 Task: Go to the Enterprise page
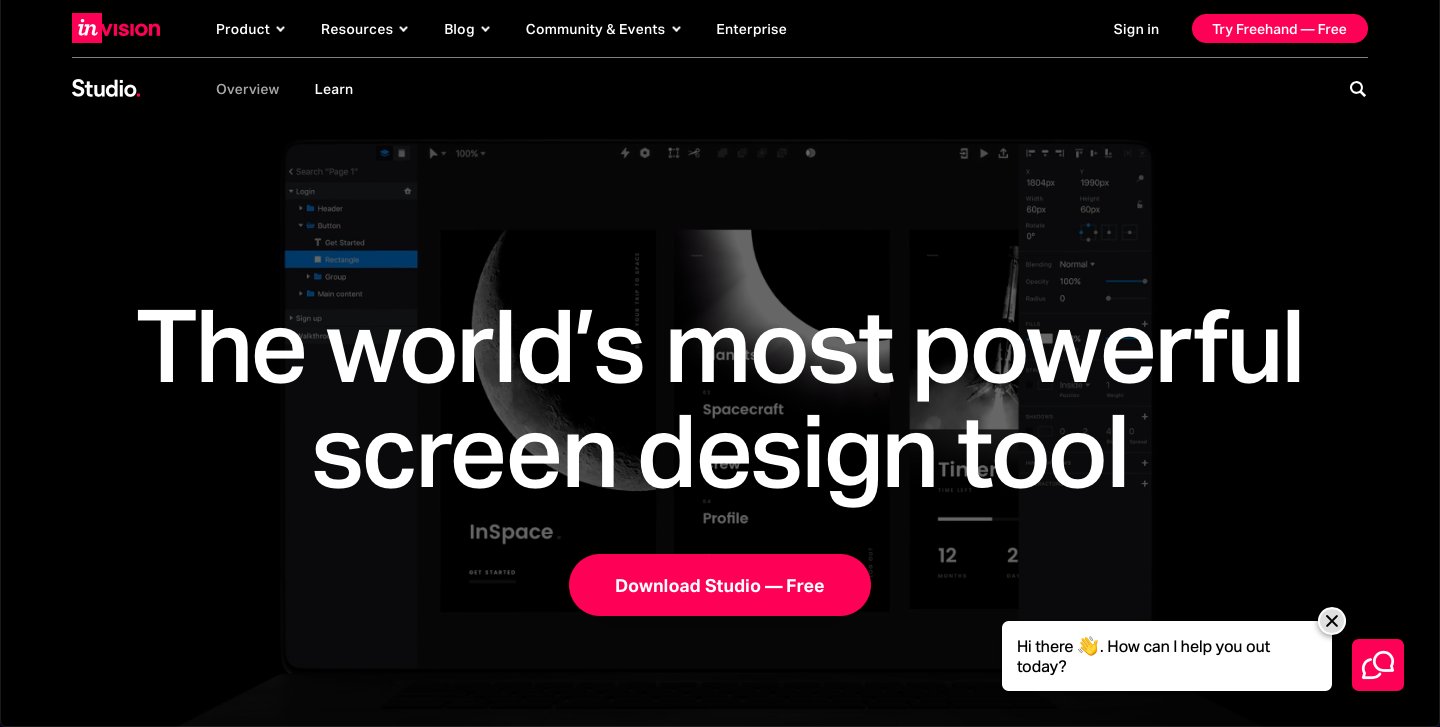pyautogui.click(x=751, y=29)
